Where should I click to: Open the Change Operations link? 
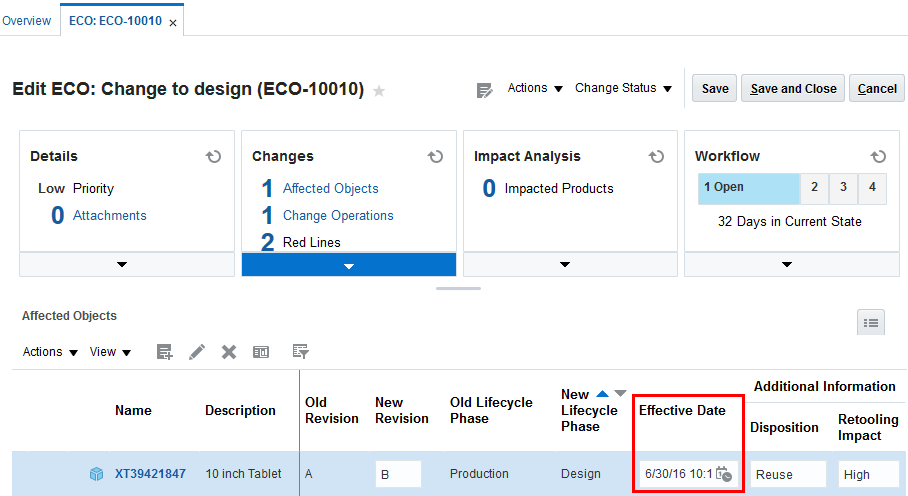click(x=338, y=215)
